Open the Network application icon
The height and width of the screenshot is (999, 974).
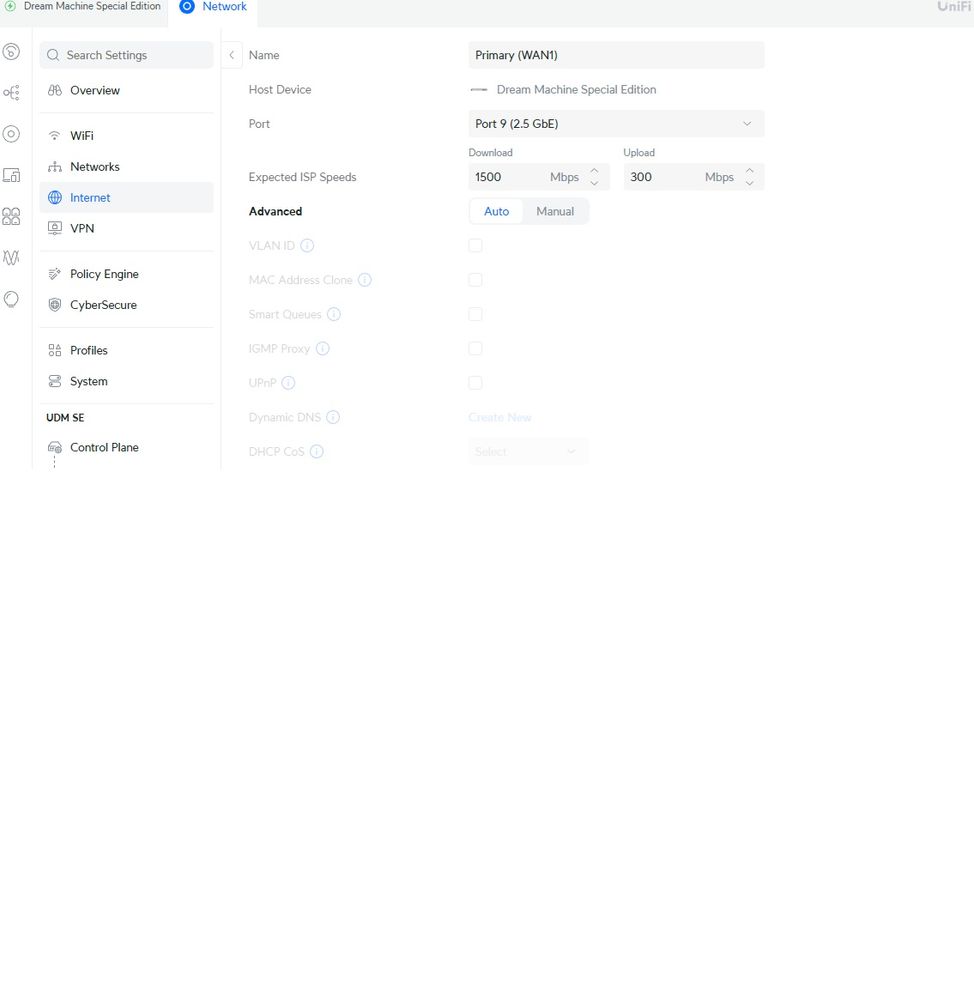[x=187, y=7]
